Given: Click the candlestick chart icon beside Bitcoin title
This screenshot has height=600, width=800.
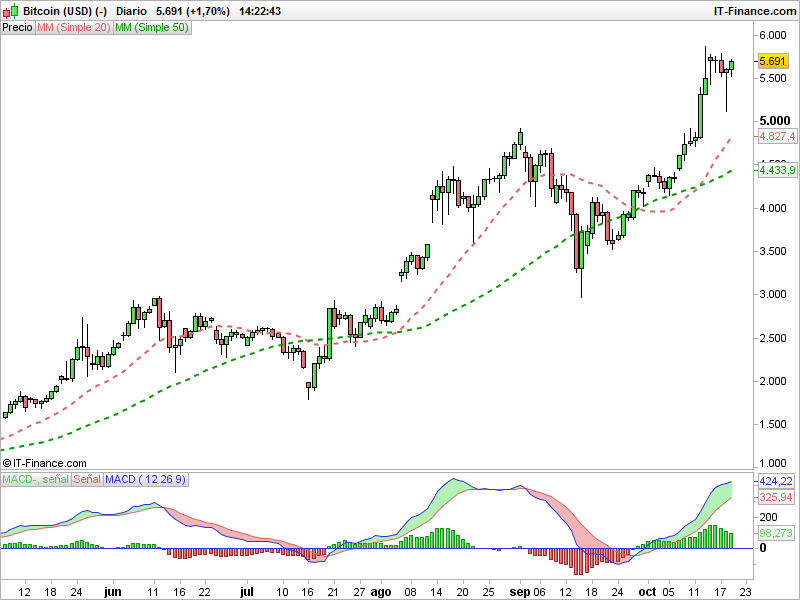Looking at the screenshot, I should [10, 11].
